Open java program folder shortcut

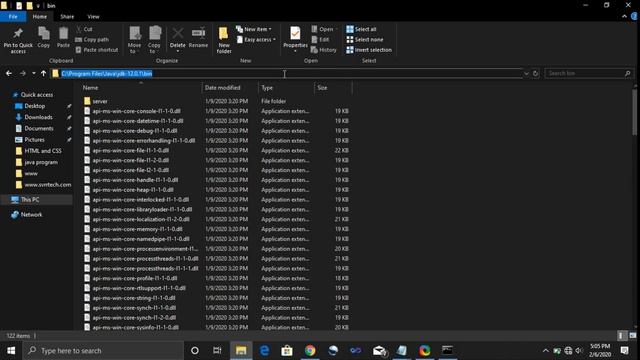41,162
